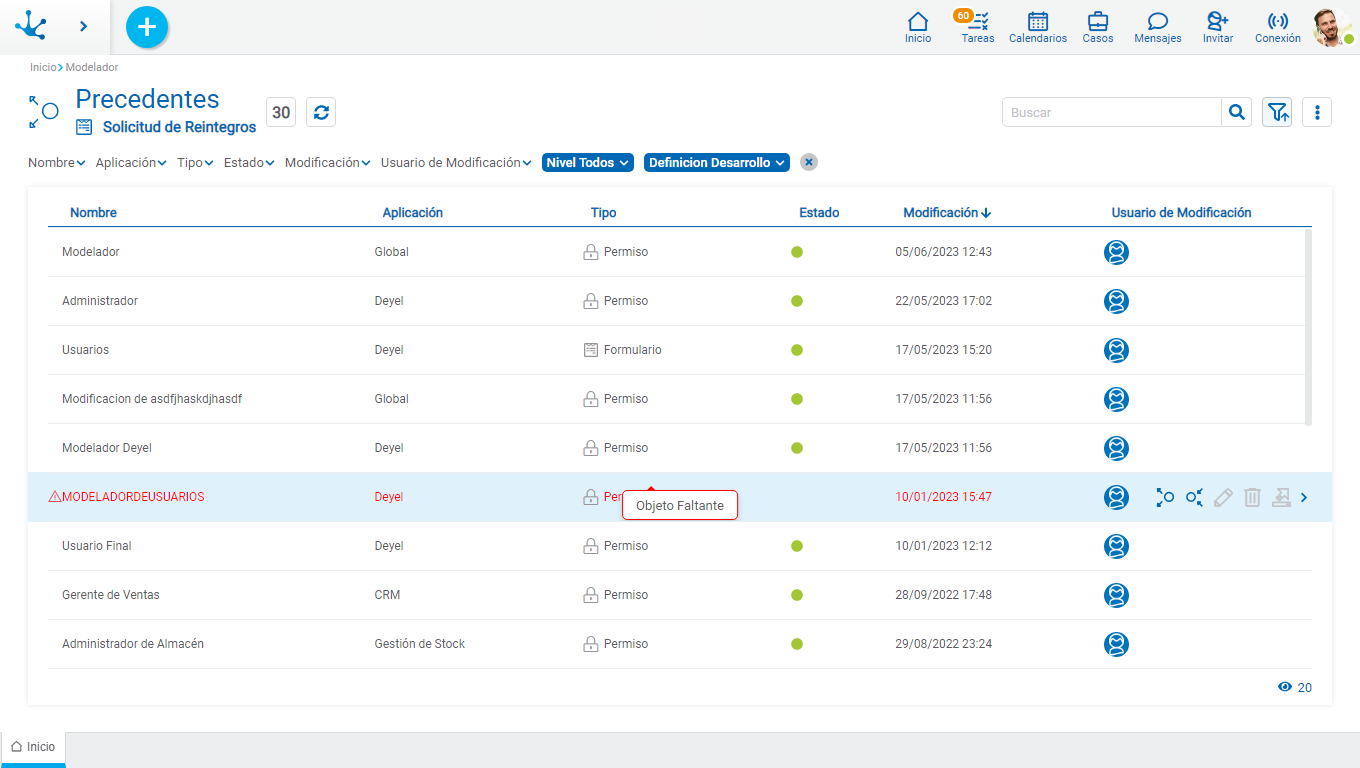
Task: Click user avatar in Gerente de Ventas row
Action: pos(1116,595)
